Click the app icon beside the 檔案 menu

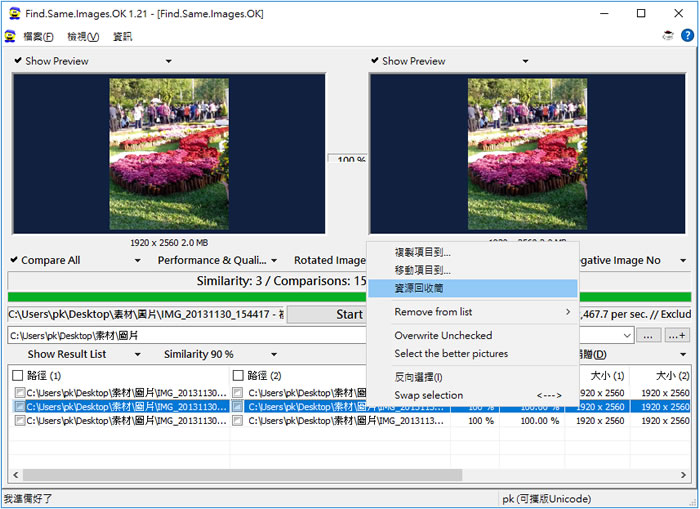click(x=10, y=37)
